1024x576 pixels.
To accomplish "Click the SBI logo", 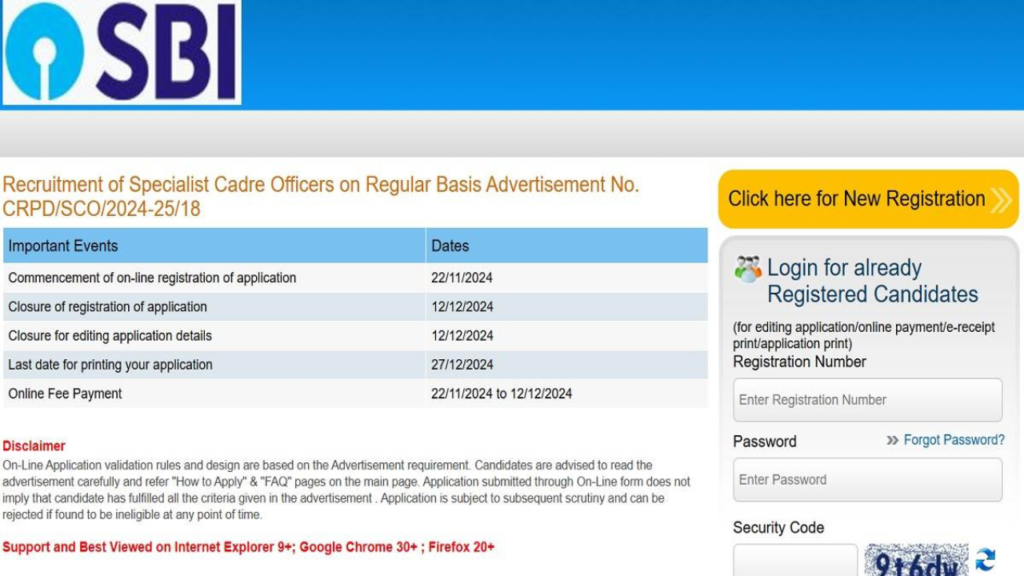I will tap(121, 52).
